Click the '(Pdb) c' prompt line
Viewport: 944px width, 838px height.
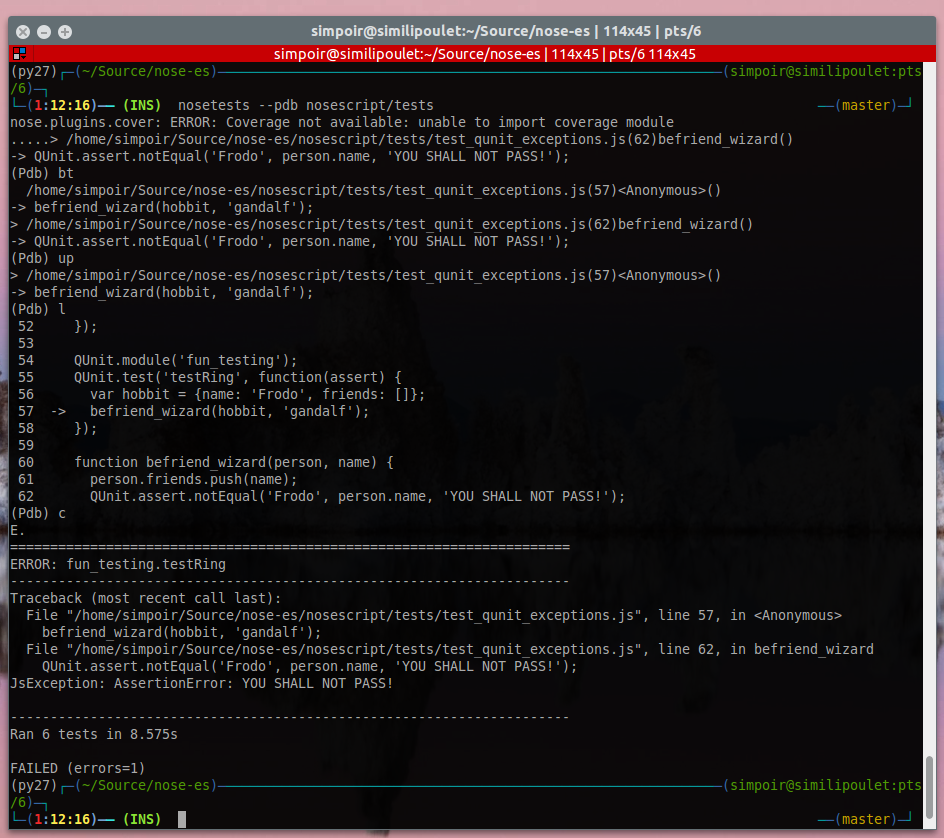(x=38, y=514)
